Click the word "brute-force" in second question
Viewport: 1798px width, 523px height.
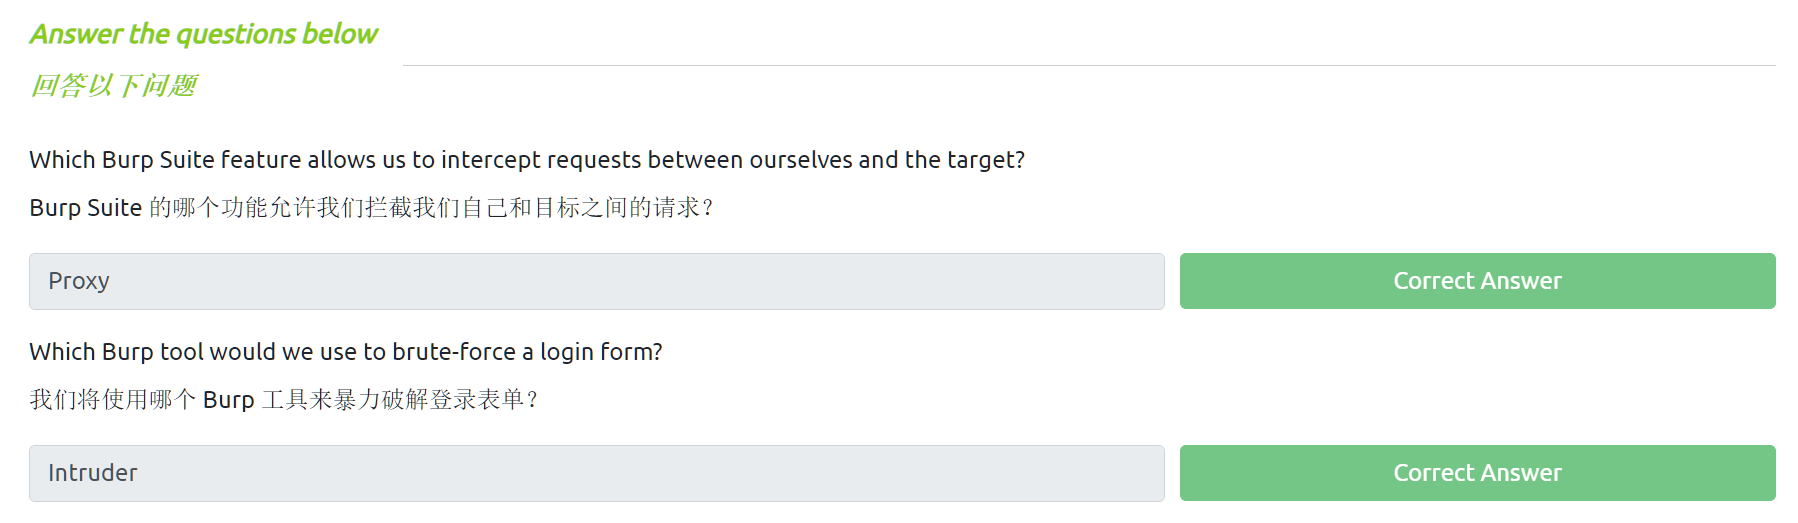click(454, 352)
